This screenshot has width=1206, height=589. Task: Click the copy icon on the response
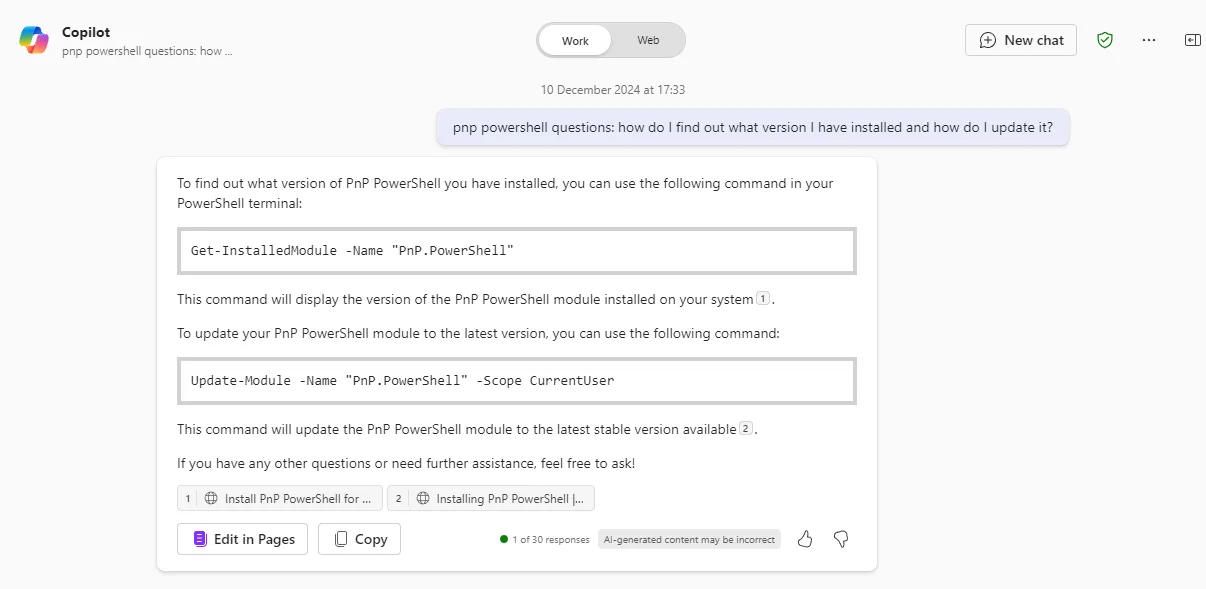[x=341, y=539]
